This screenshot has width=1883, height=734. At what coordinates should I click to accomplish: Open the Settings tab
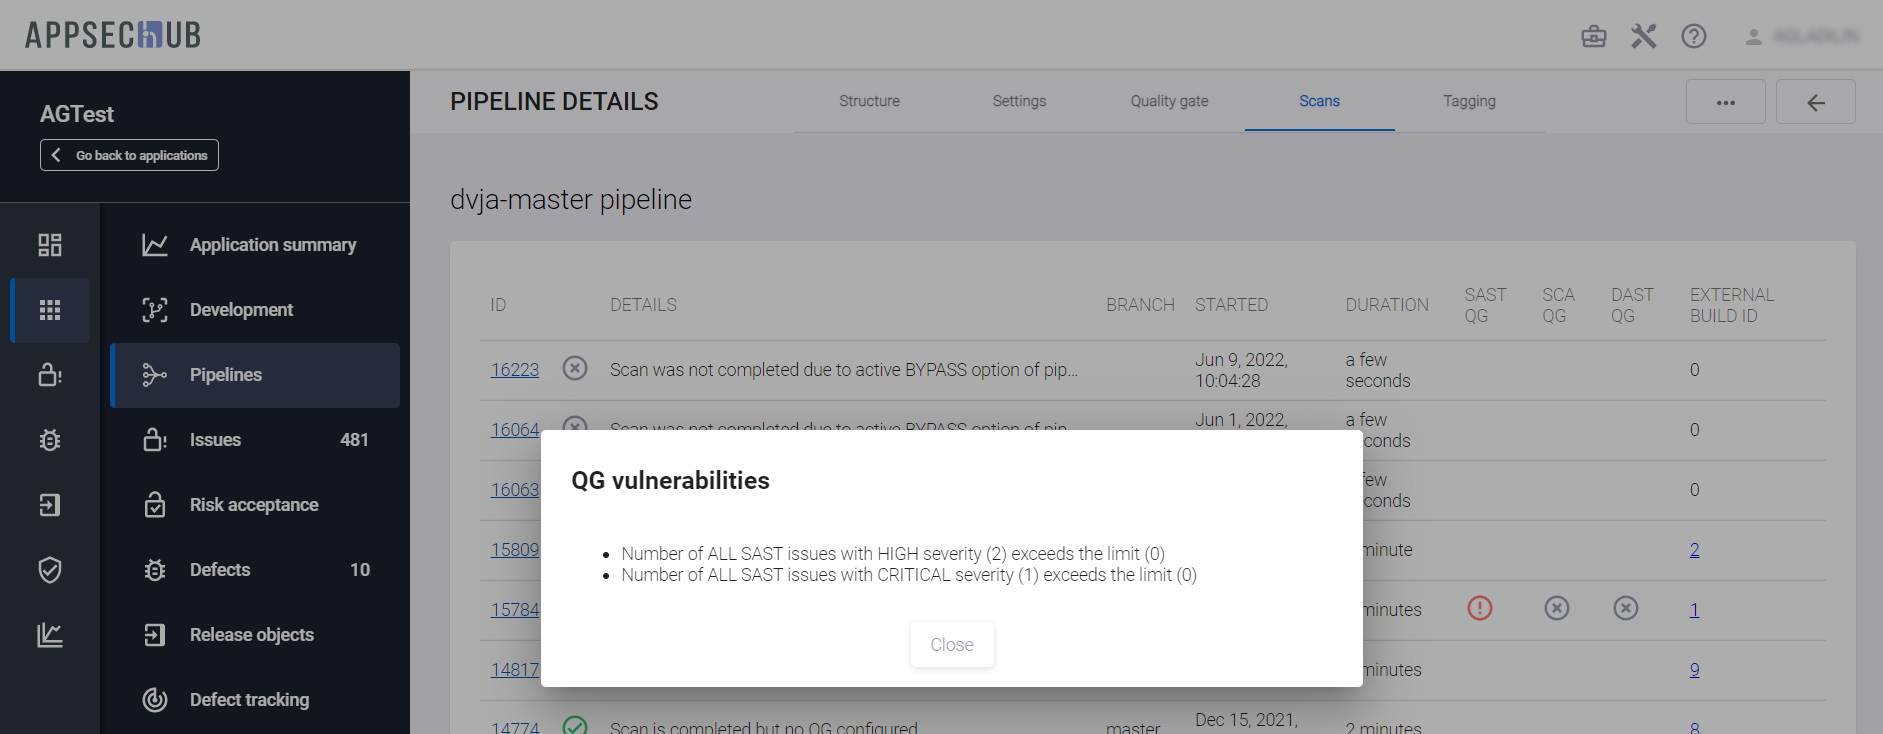1019,101
